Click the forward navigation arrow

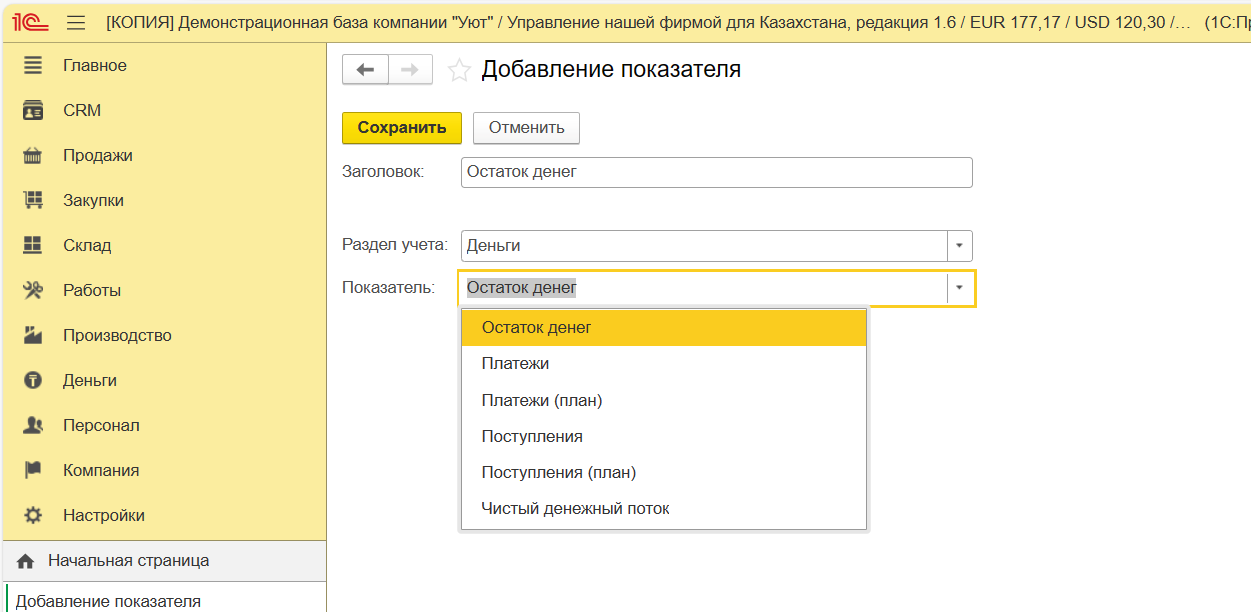[409, 69]
